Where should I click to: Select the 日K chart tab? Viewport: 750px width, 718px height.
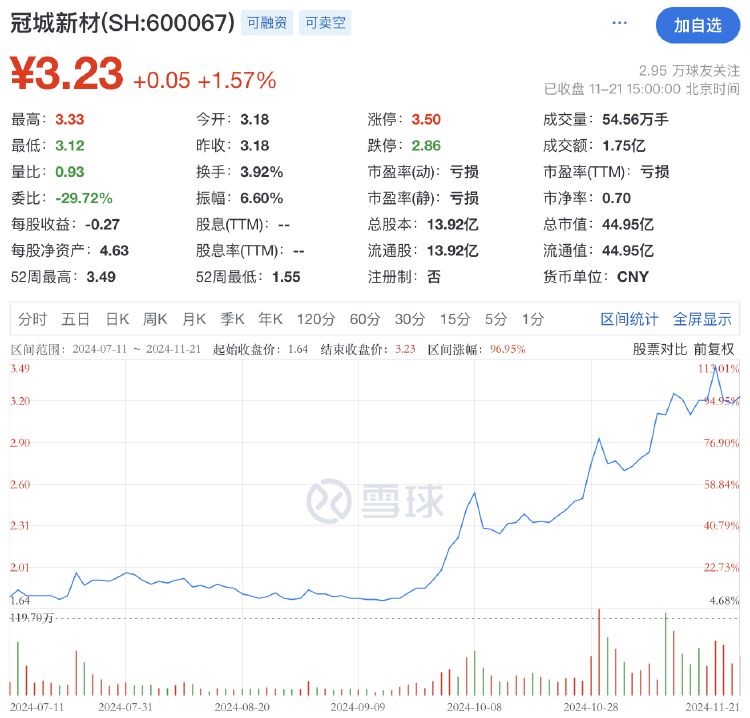[x=118, y=319]
